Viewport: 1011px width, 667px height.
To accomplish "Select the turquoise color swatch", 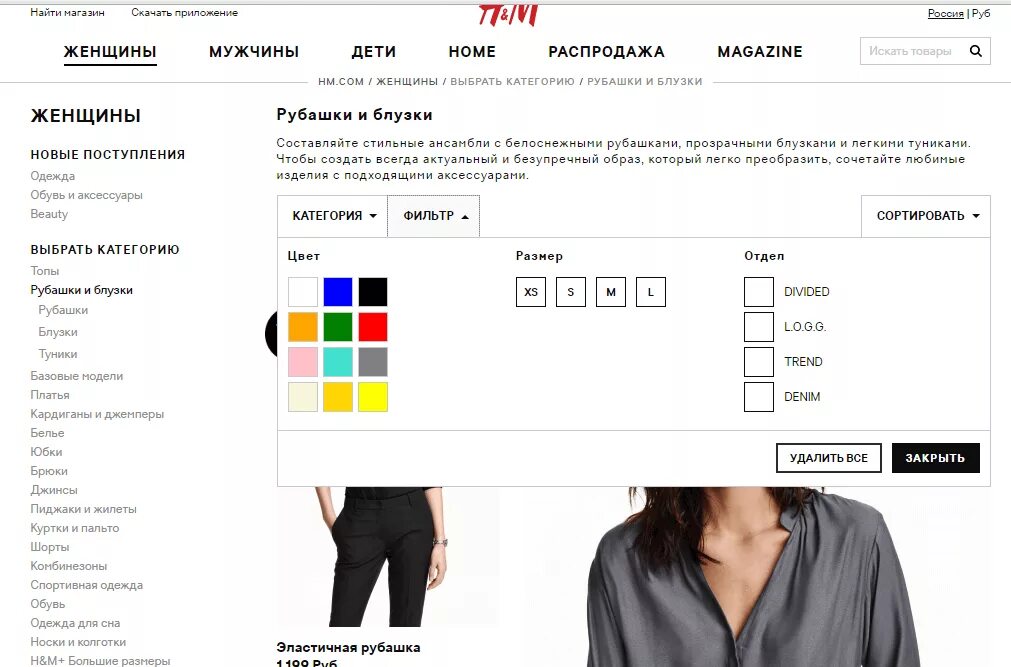I will coord(338,362).
